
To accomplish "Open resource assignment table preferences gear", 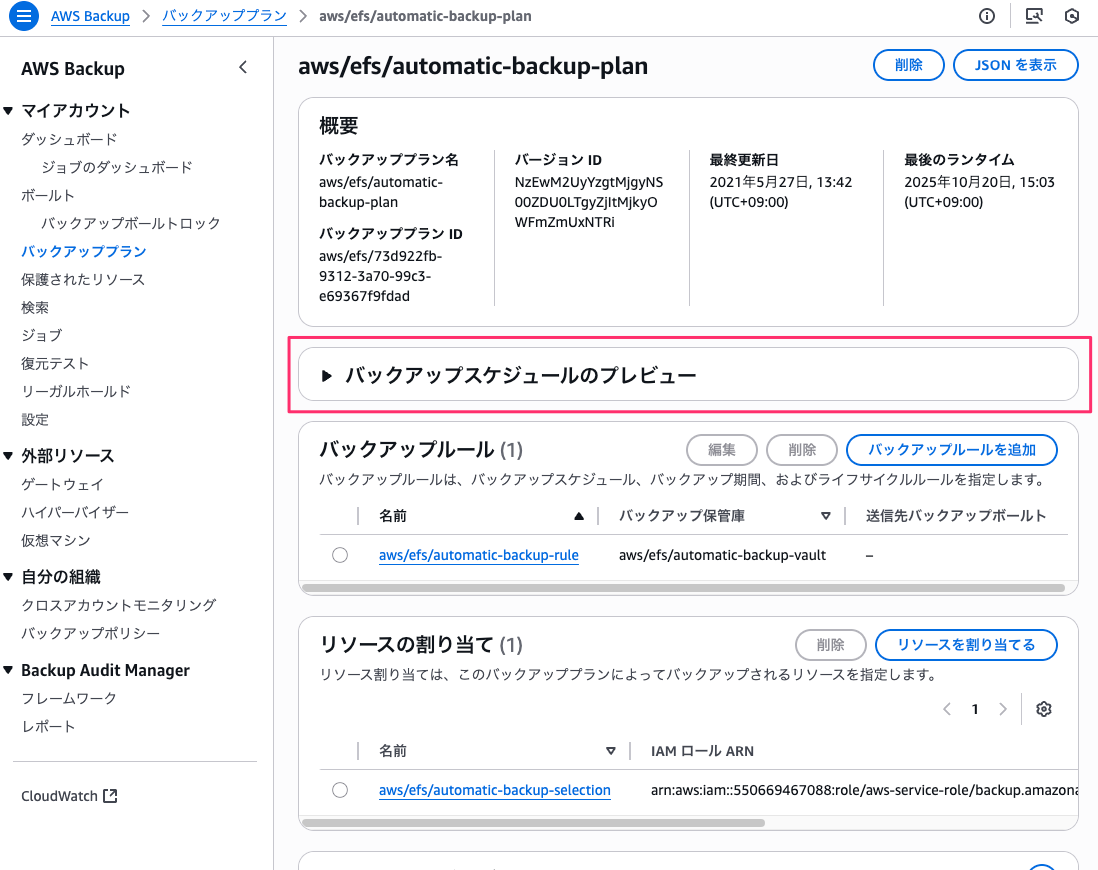I will point(1044,709).
